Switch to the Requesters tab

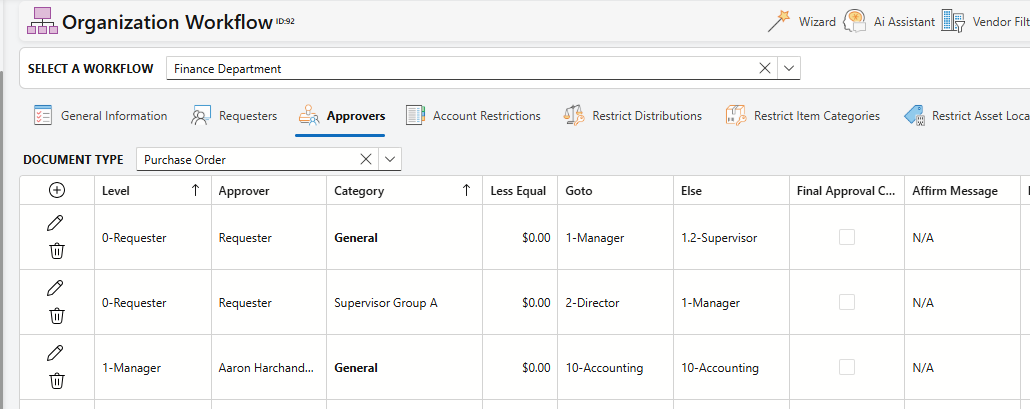click(x=234, y=116)
